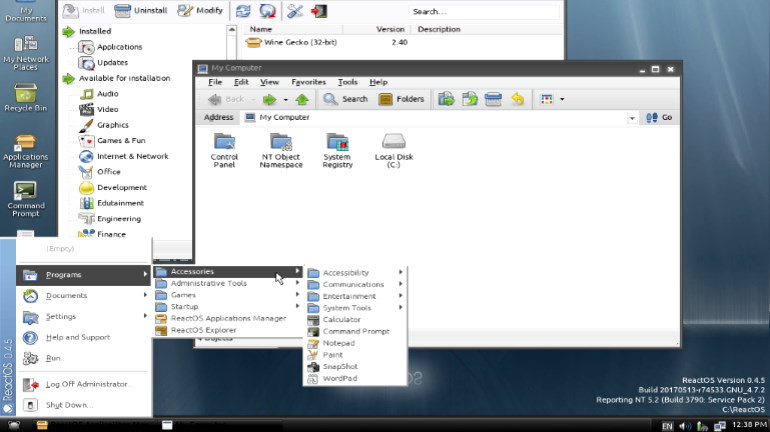Expand the Games submenu in Programs
The image size is (770, 432).
tap(228, 295)
